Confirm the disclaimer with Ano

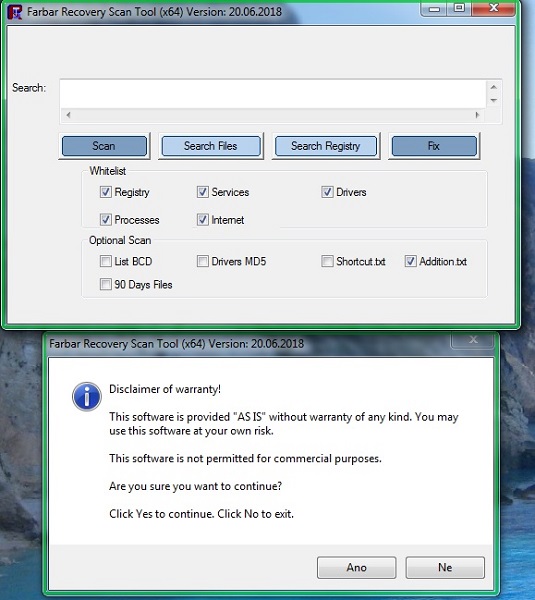point(357,567)
